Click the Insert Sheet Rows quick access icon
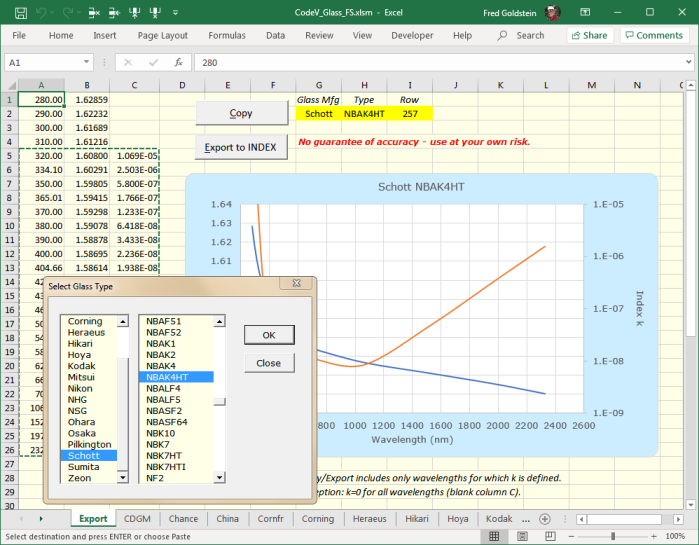 tap(115, 13)
